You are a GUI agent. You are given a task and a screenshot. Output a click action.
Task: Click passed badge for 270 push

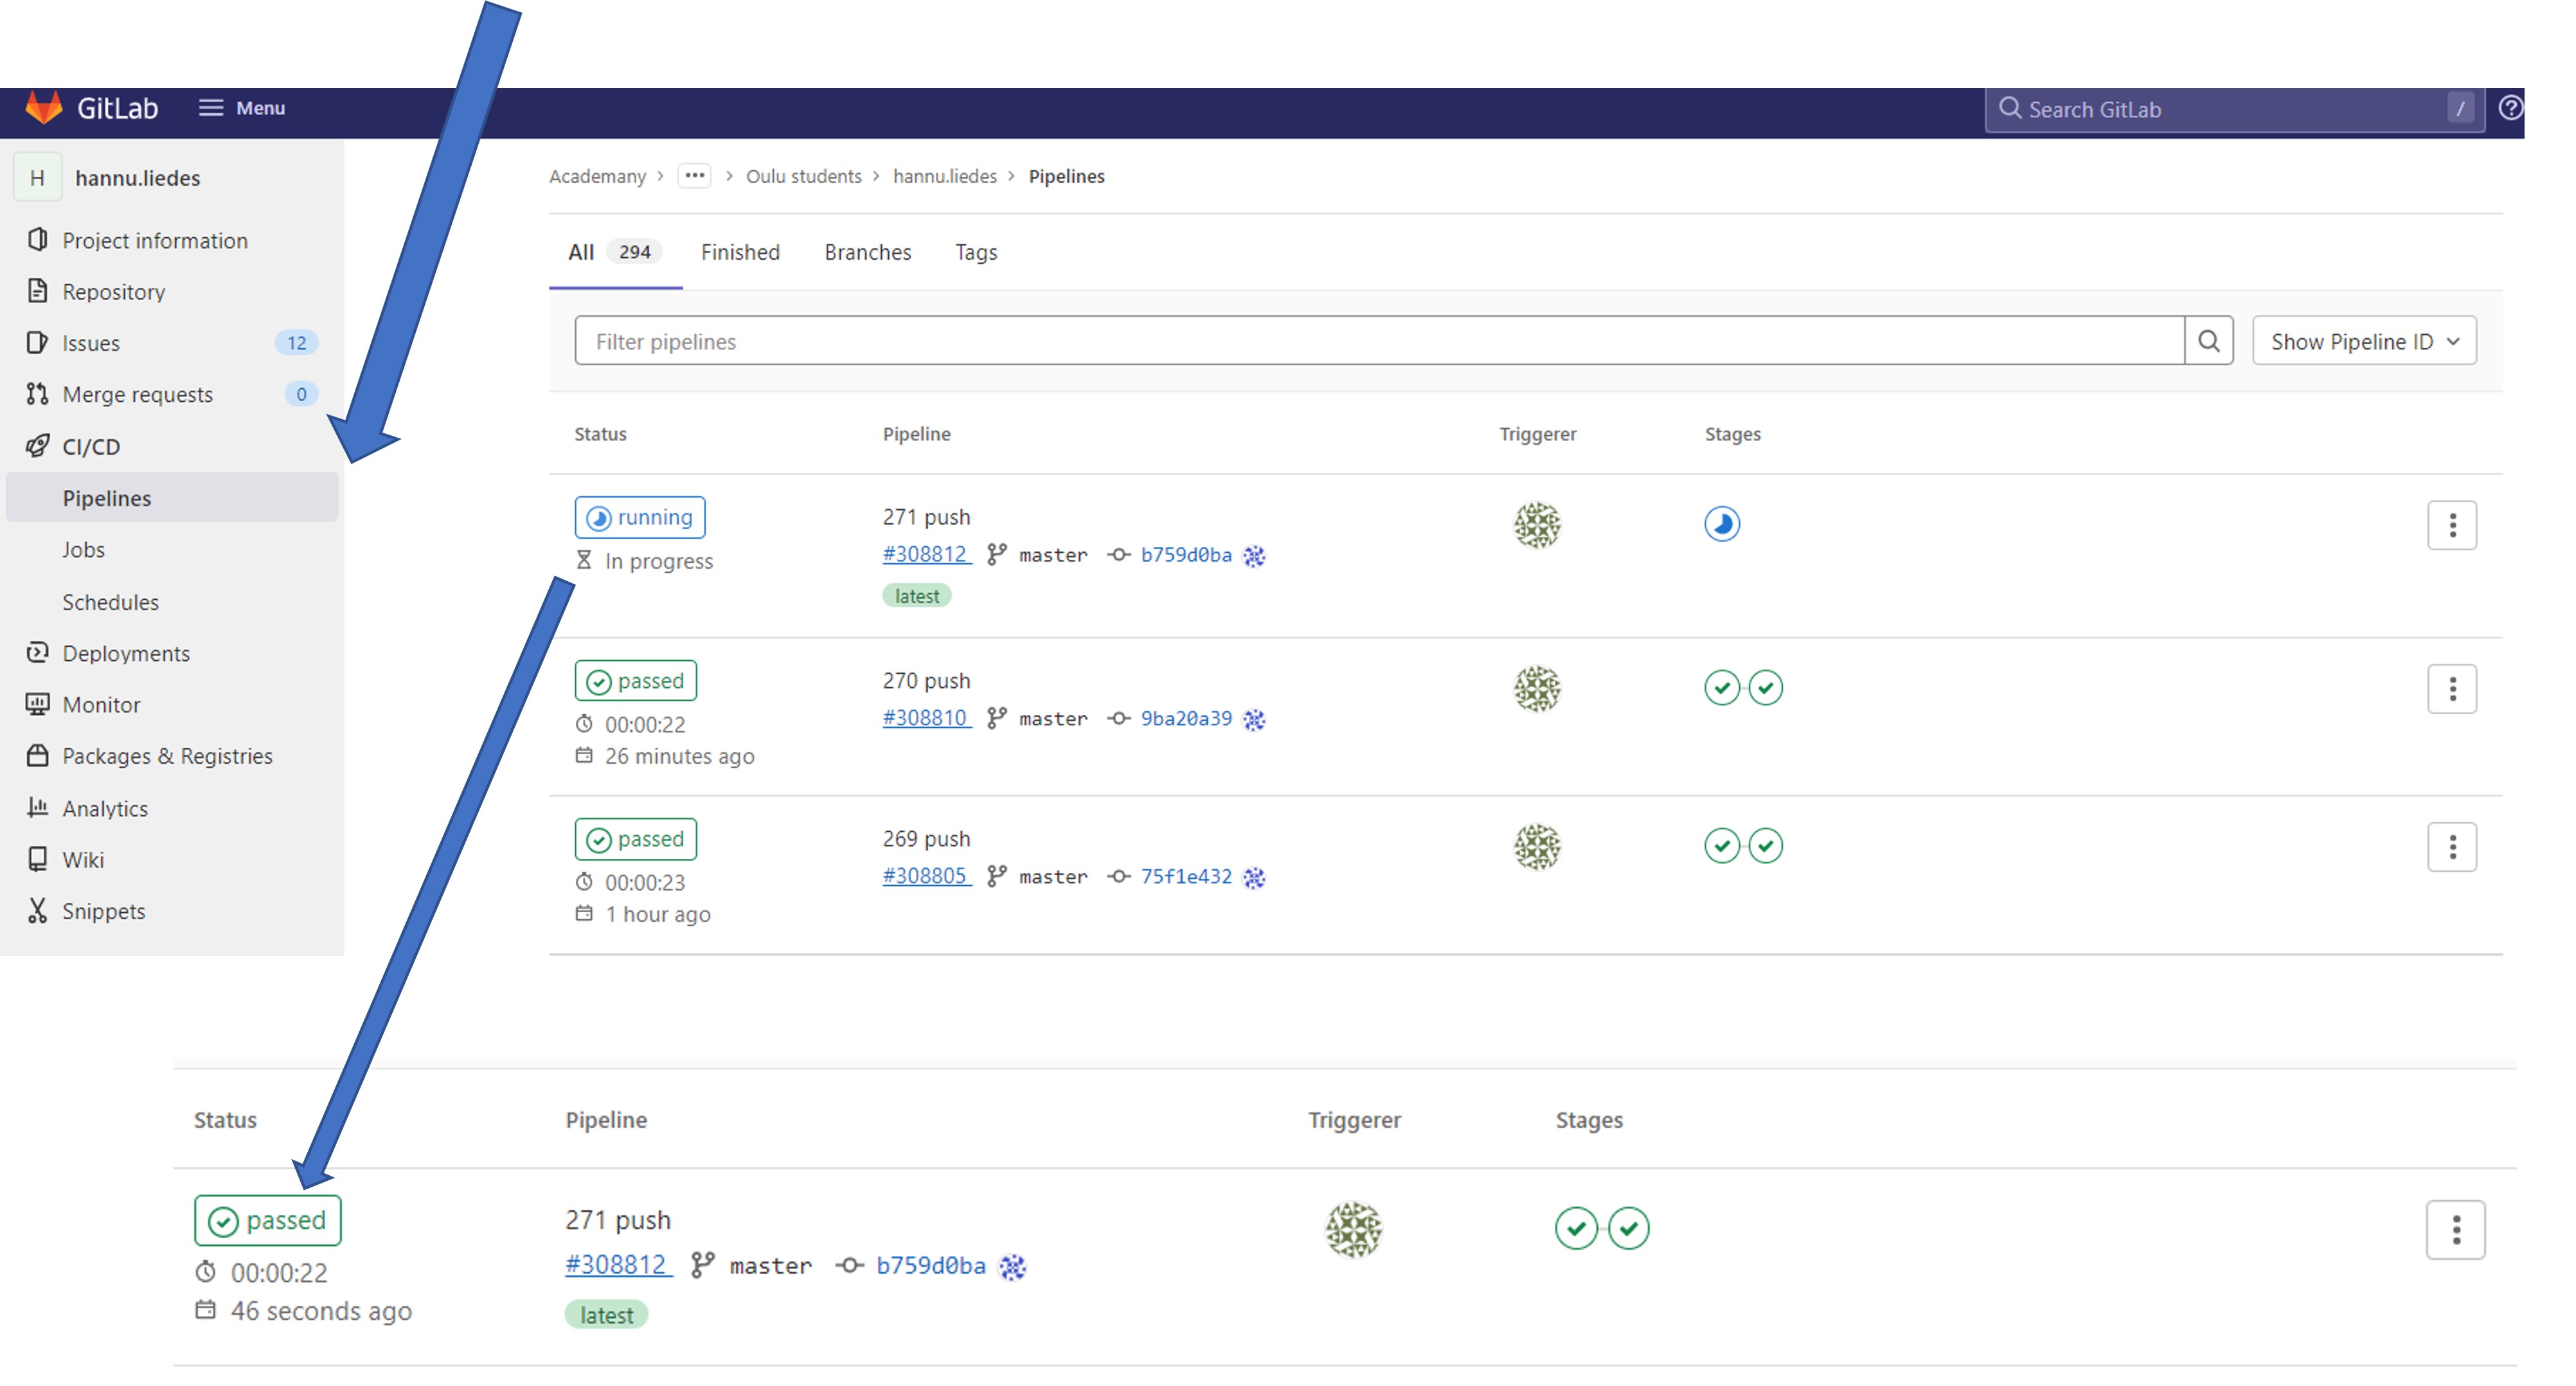click(x=635, y=681)
